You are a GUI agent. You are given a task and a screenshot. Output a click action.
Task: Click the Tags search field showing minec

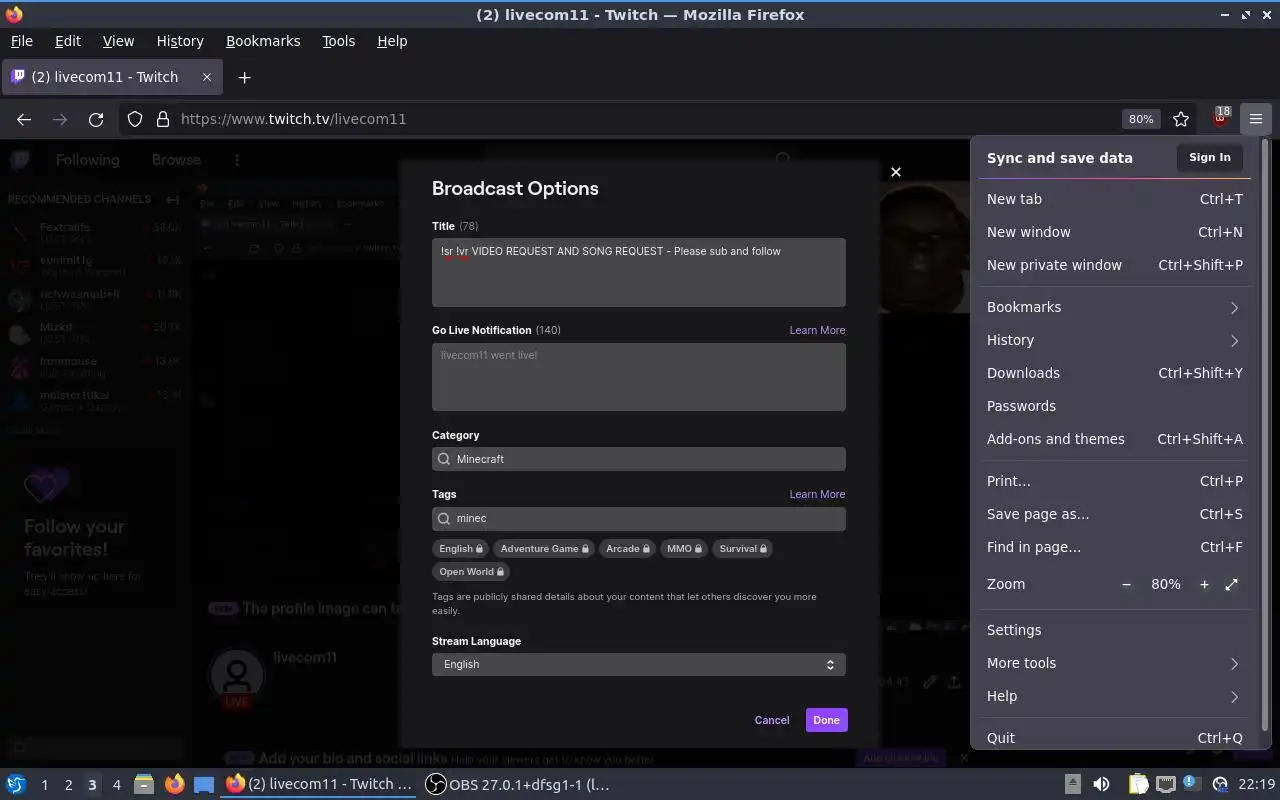pos(639,518)
